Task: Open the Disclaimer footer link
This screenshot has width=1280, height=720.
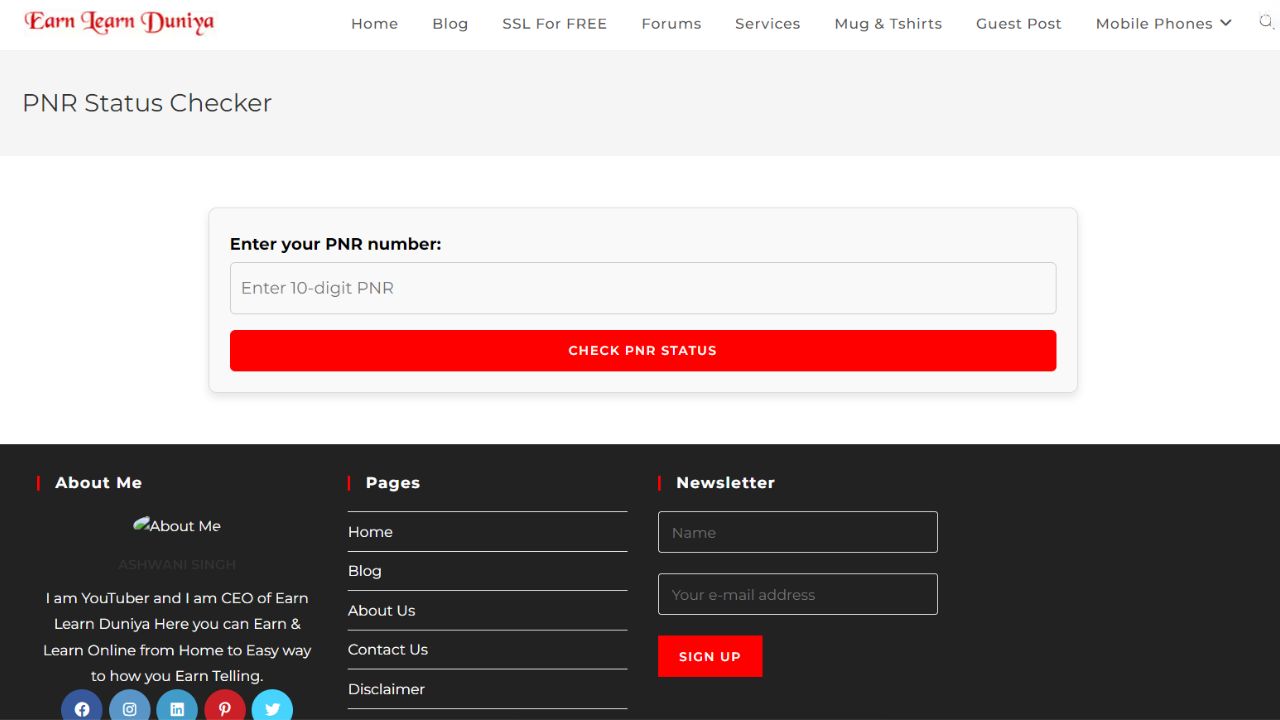Action: (x=386, y=689)
